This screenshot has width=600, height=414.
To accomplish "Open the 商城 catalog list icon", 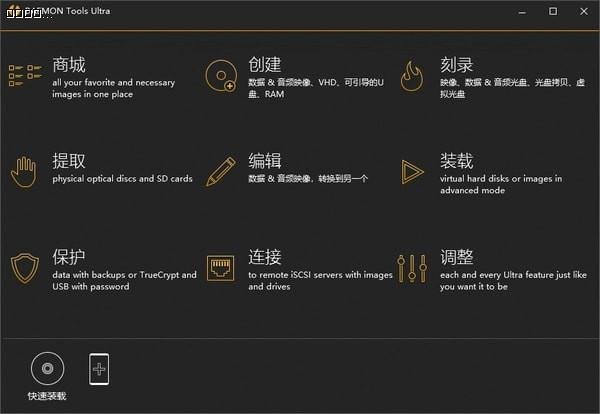I will click(25, 75).
